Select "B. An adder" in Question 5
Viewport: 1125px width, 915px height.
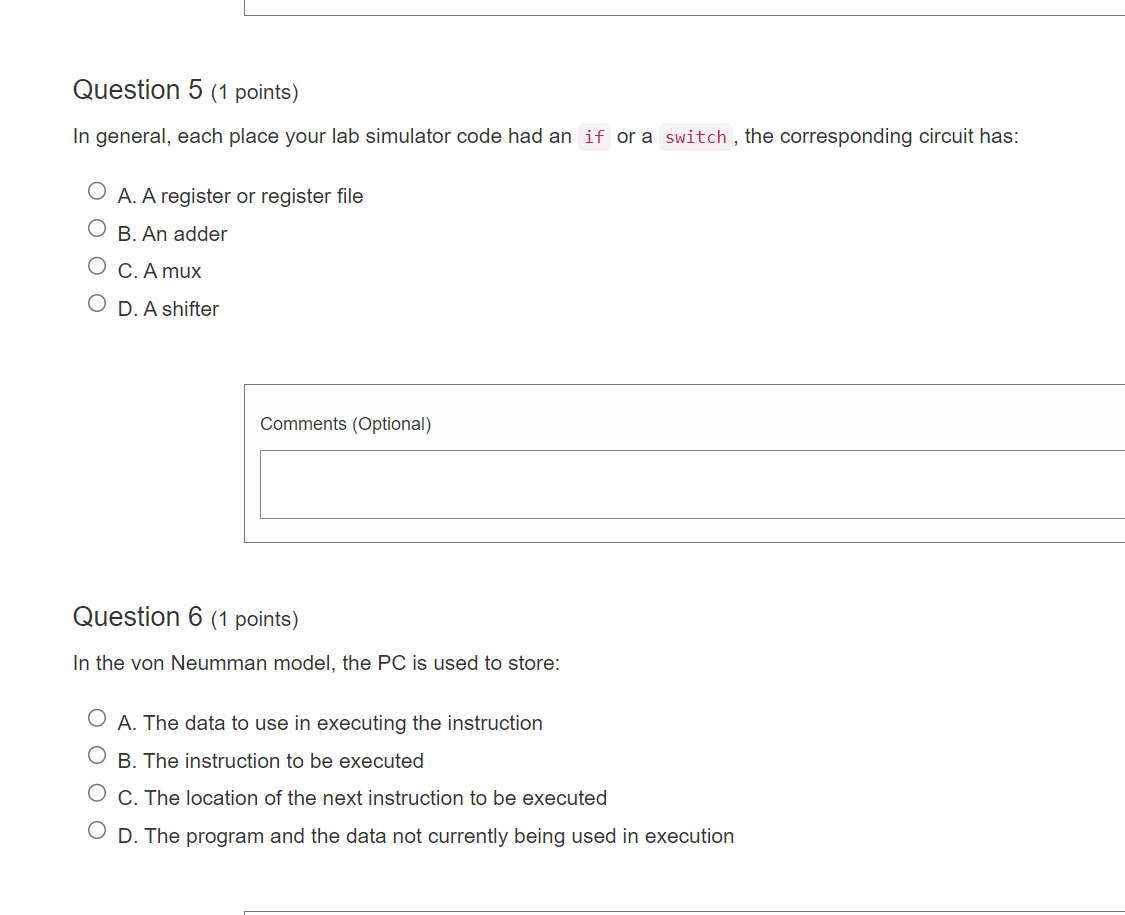(x=97, y=228)
